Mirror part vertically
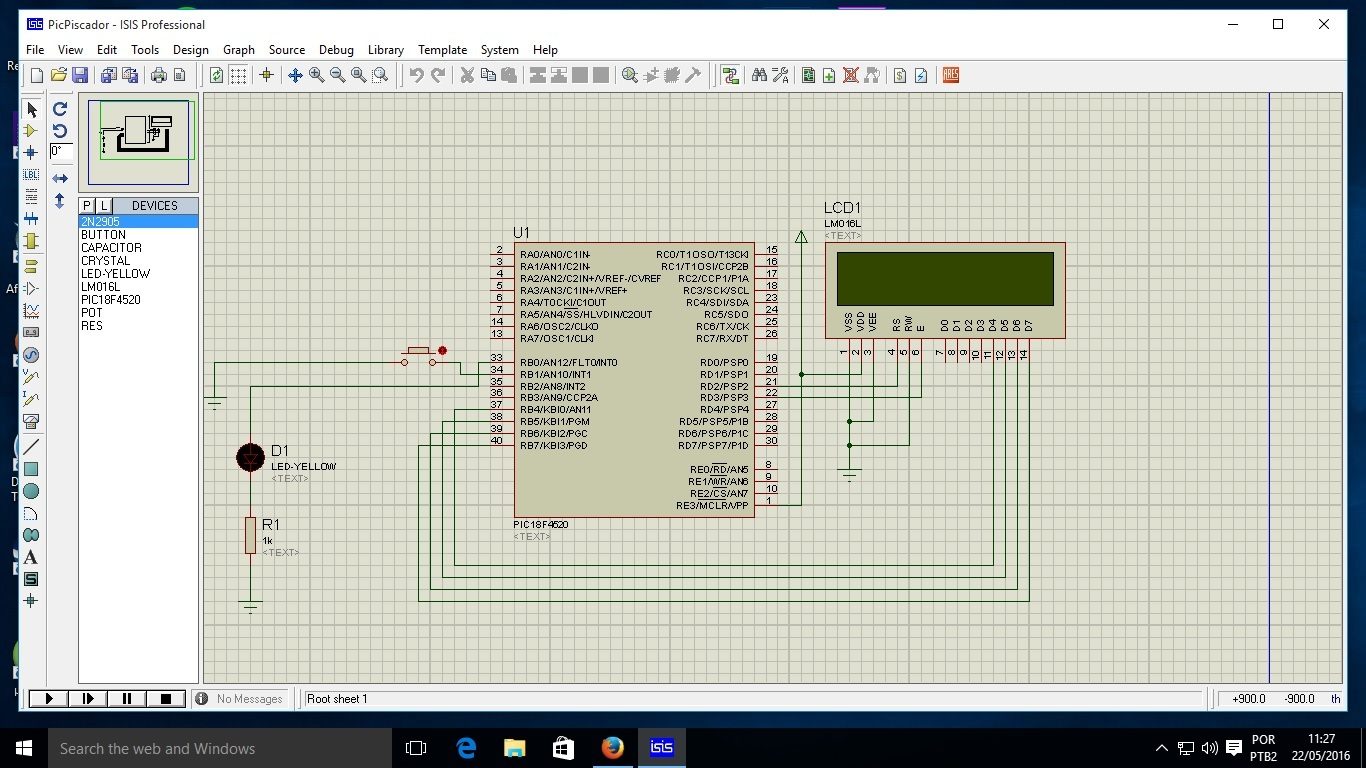Screen dimensions: 1366x768 (60, 201)
